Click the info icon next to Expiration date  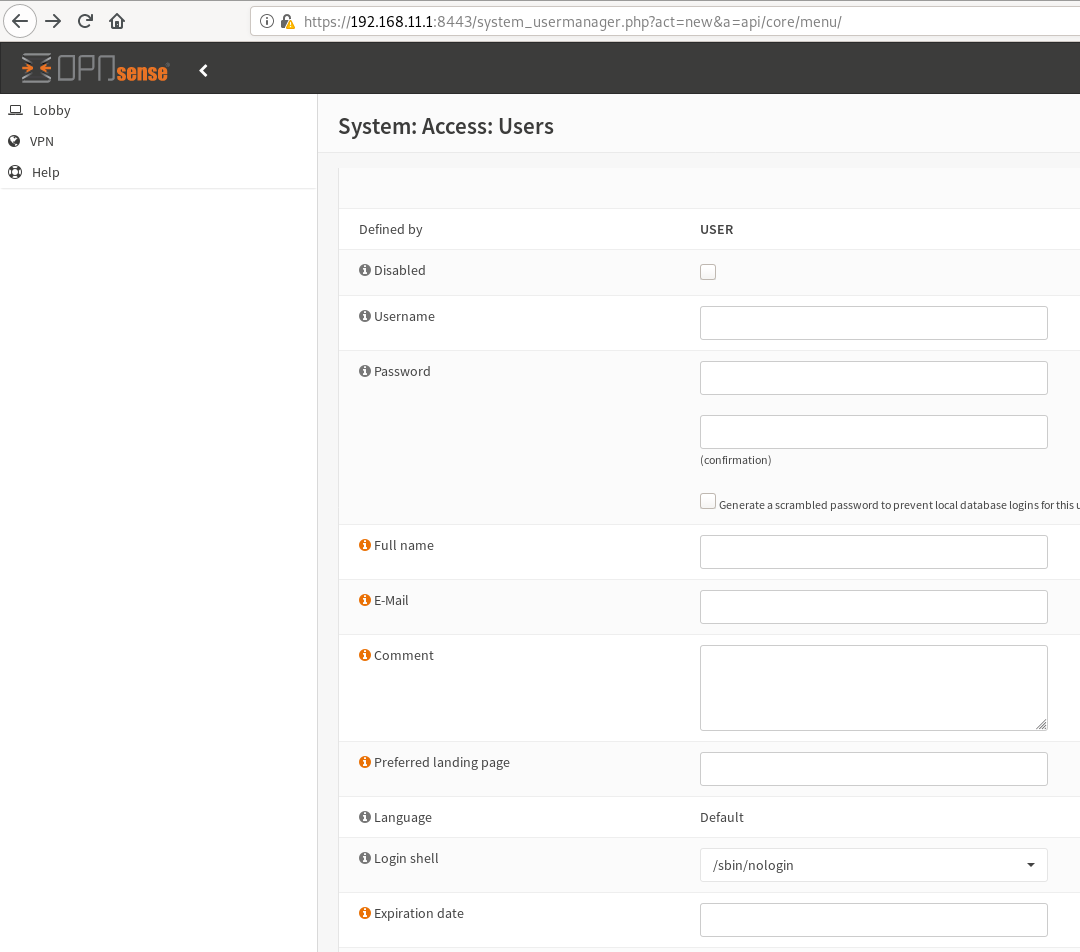(365, 914)
